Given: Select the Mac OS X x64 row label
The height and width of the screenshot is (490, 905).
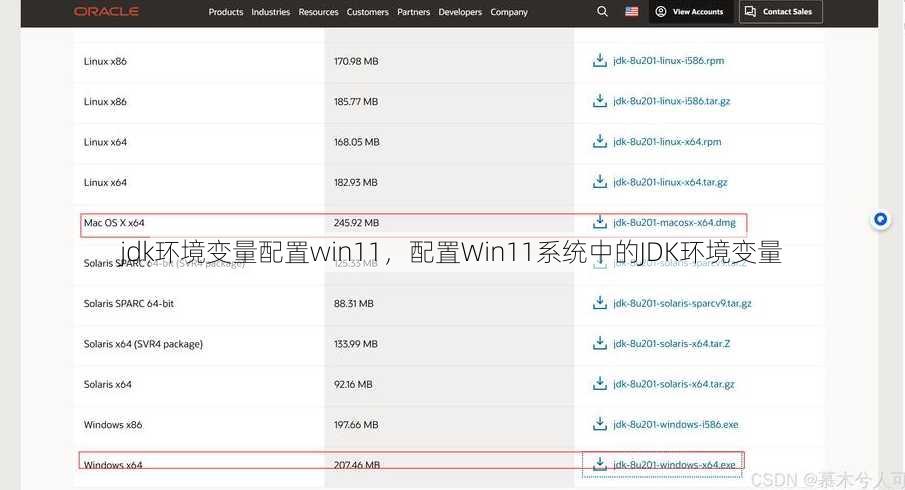Looking at the screenshot, I should click(x=114, y=223).
